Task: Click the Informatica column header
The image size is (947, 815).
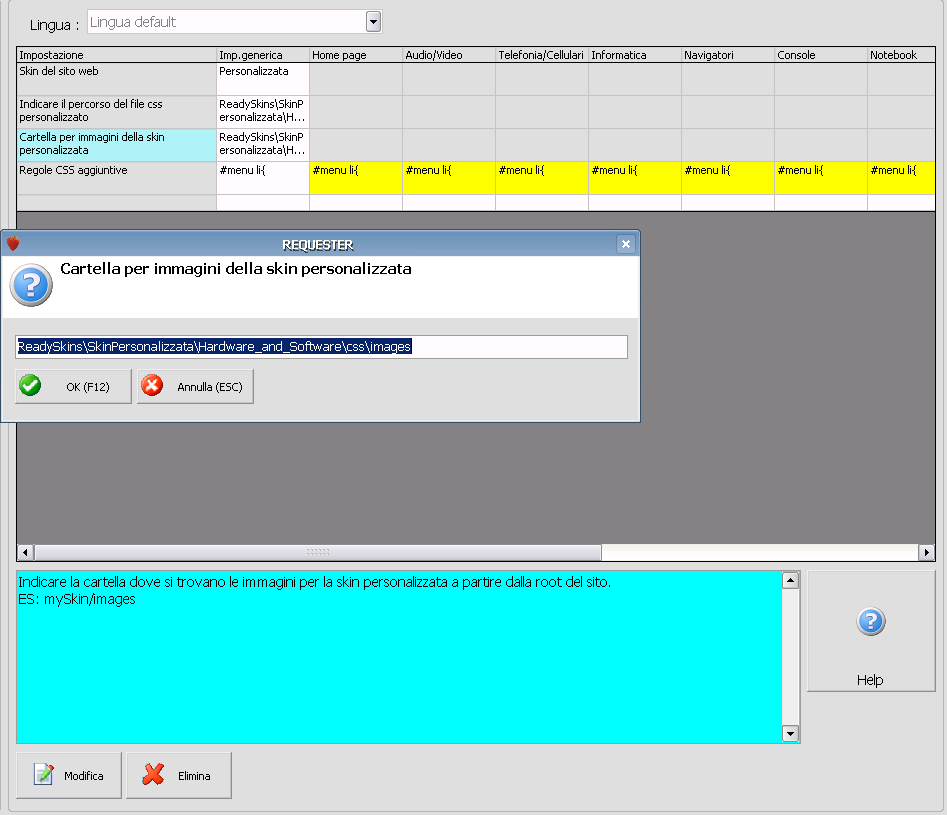Action: tap(635, 55)
